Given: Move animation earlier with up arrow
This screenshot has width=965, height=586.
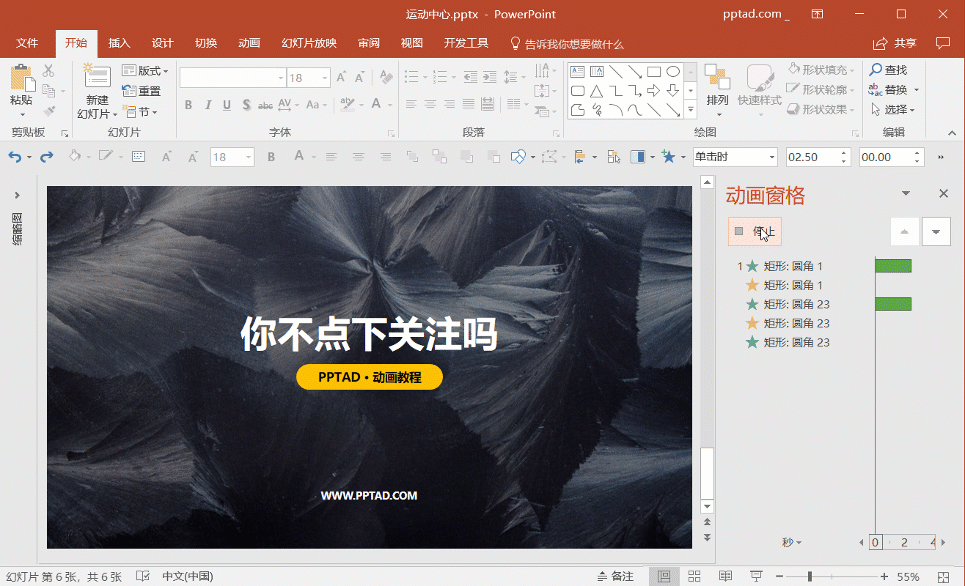Looking at the screenshot, I should pos(905,232).
